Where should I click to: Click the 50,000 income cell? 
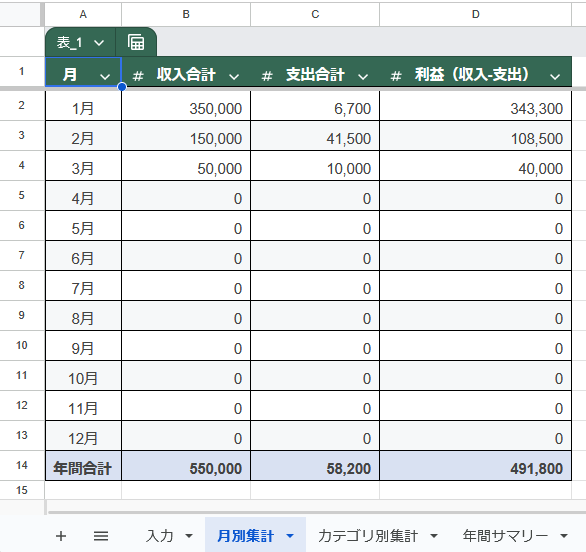tap(186, 166)
